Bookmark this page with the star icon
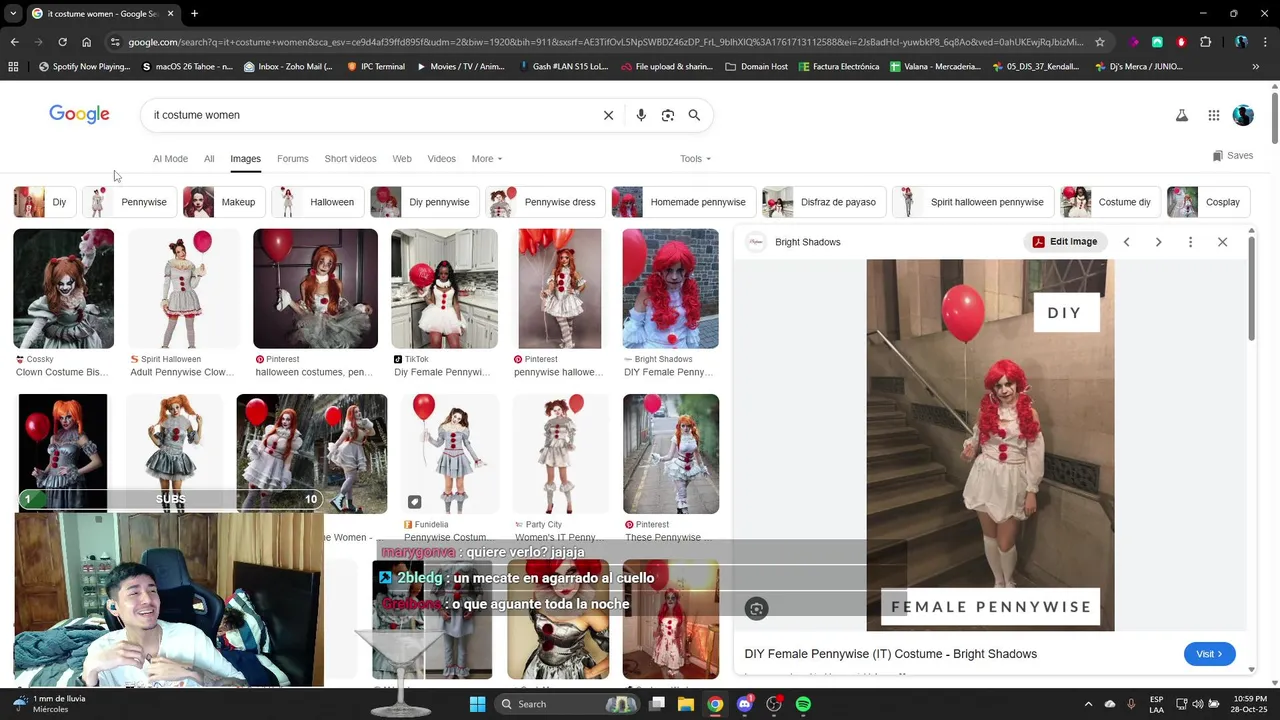Screen dimensions: 1280x720 pos(1100,42)
